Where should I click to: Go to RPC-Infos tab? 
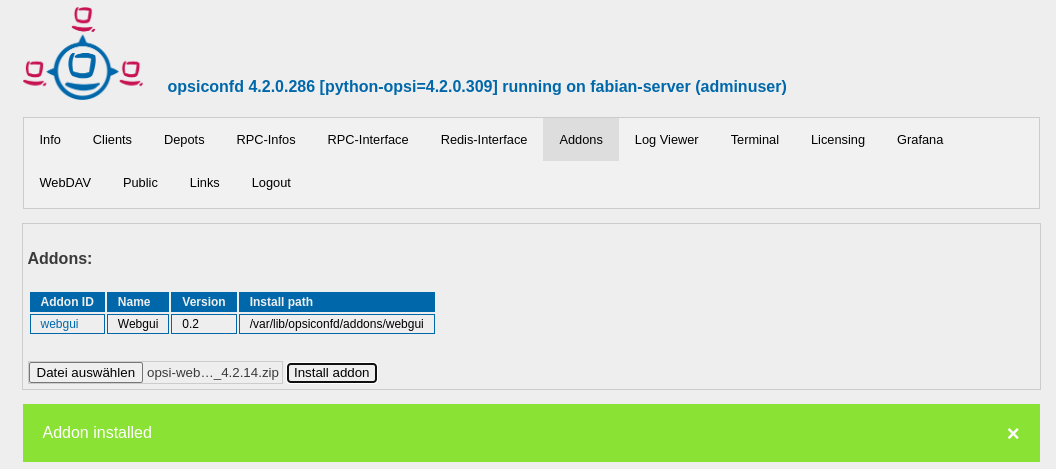click(x=266, y=140)
